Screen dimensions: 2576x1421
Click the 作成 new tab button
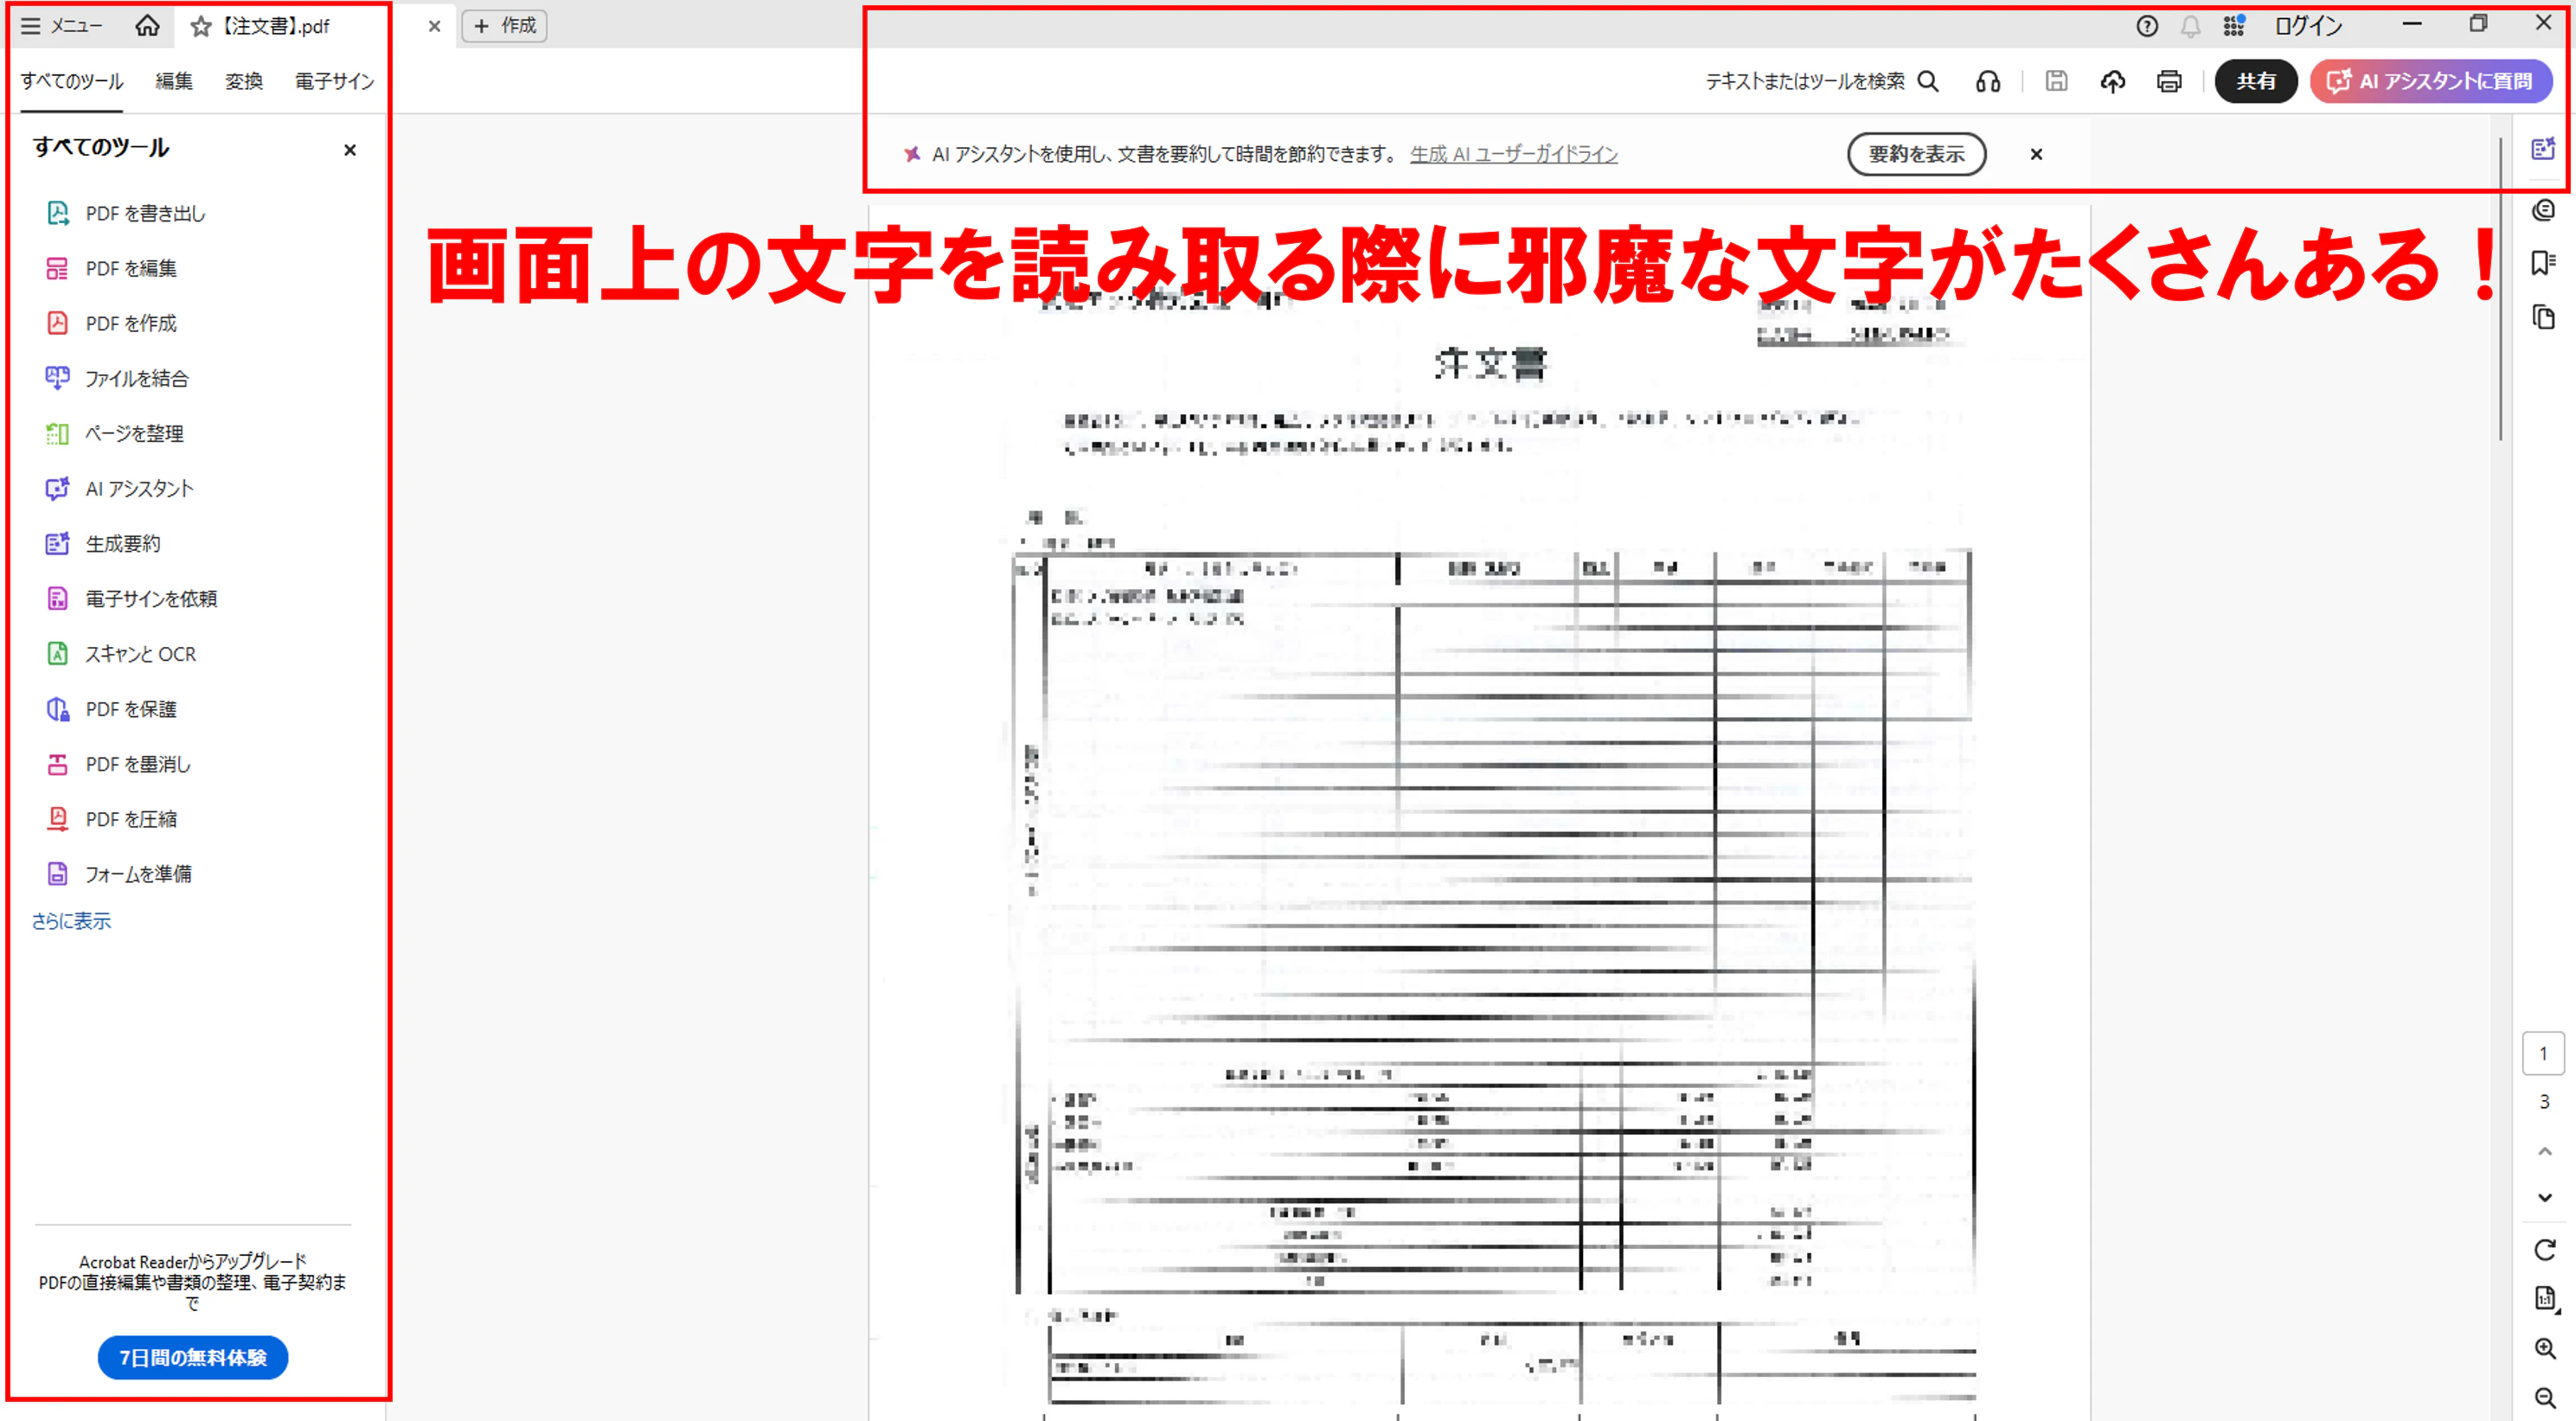(x=505, y=26)
